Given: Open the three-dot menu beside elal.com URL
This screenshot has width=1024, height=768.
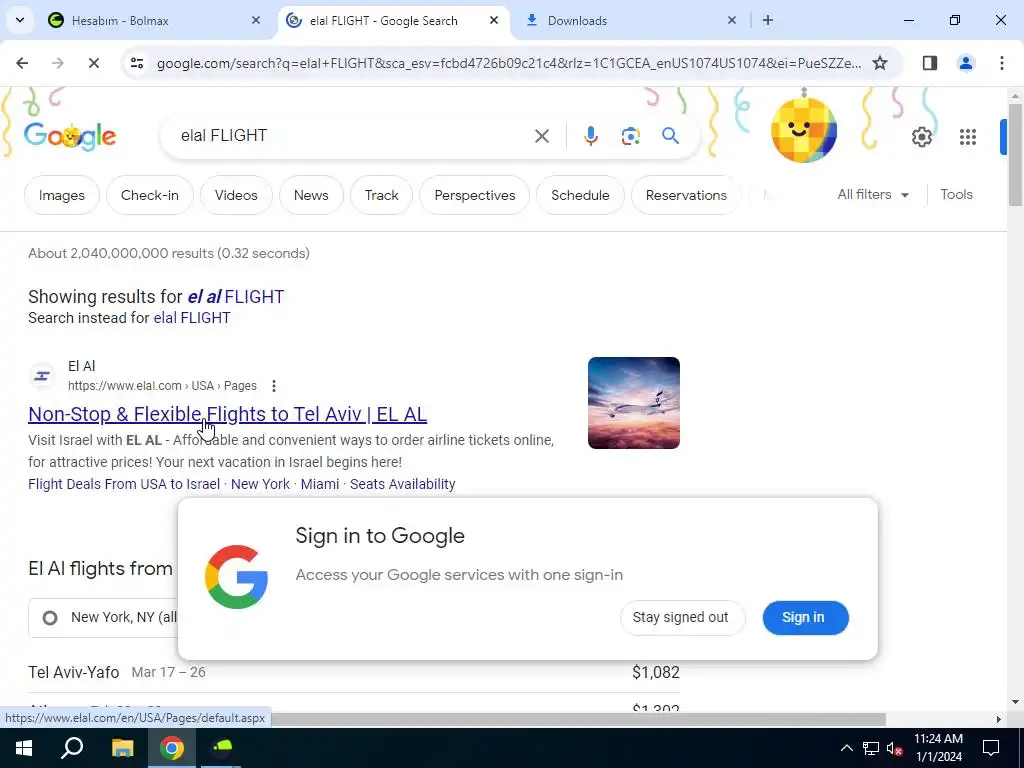Looking at the screenshot, I should tap(274, 386).
